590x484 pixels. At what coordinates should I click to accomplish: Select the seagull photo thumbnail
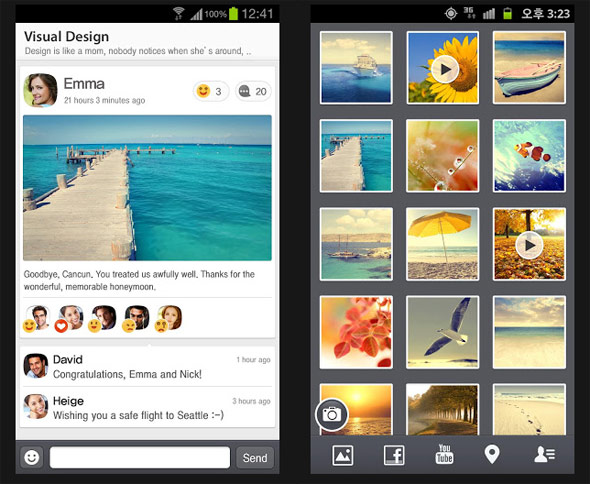point(443,332)
